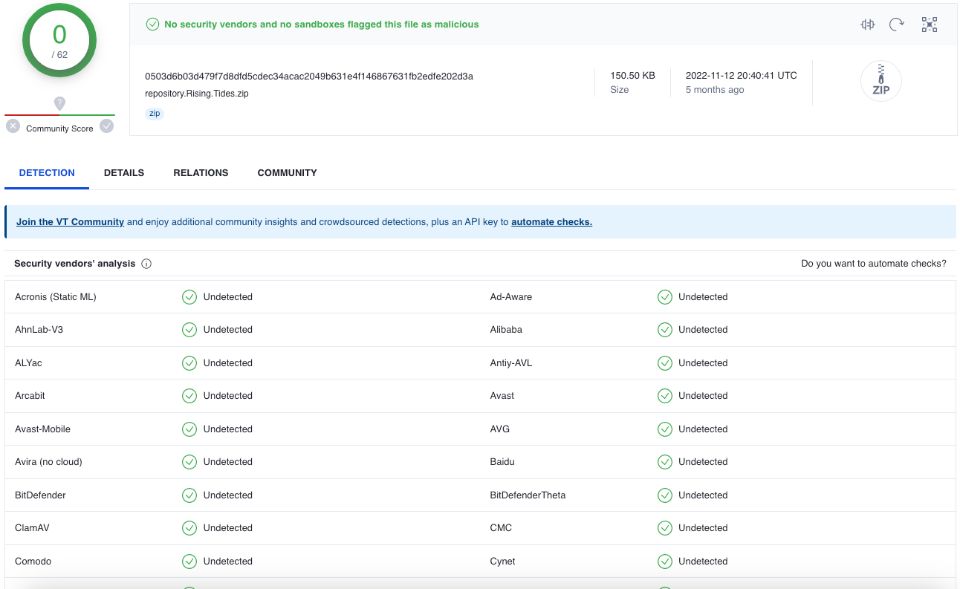Click the check icon for Comodo
This screenshot has height=589, width=960.
click(189, 561)
